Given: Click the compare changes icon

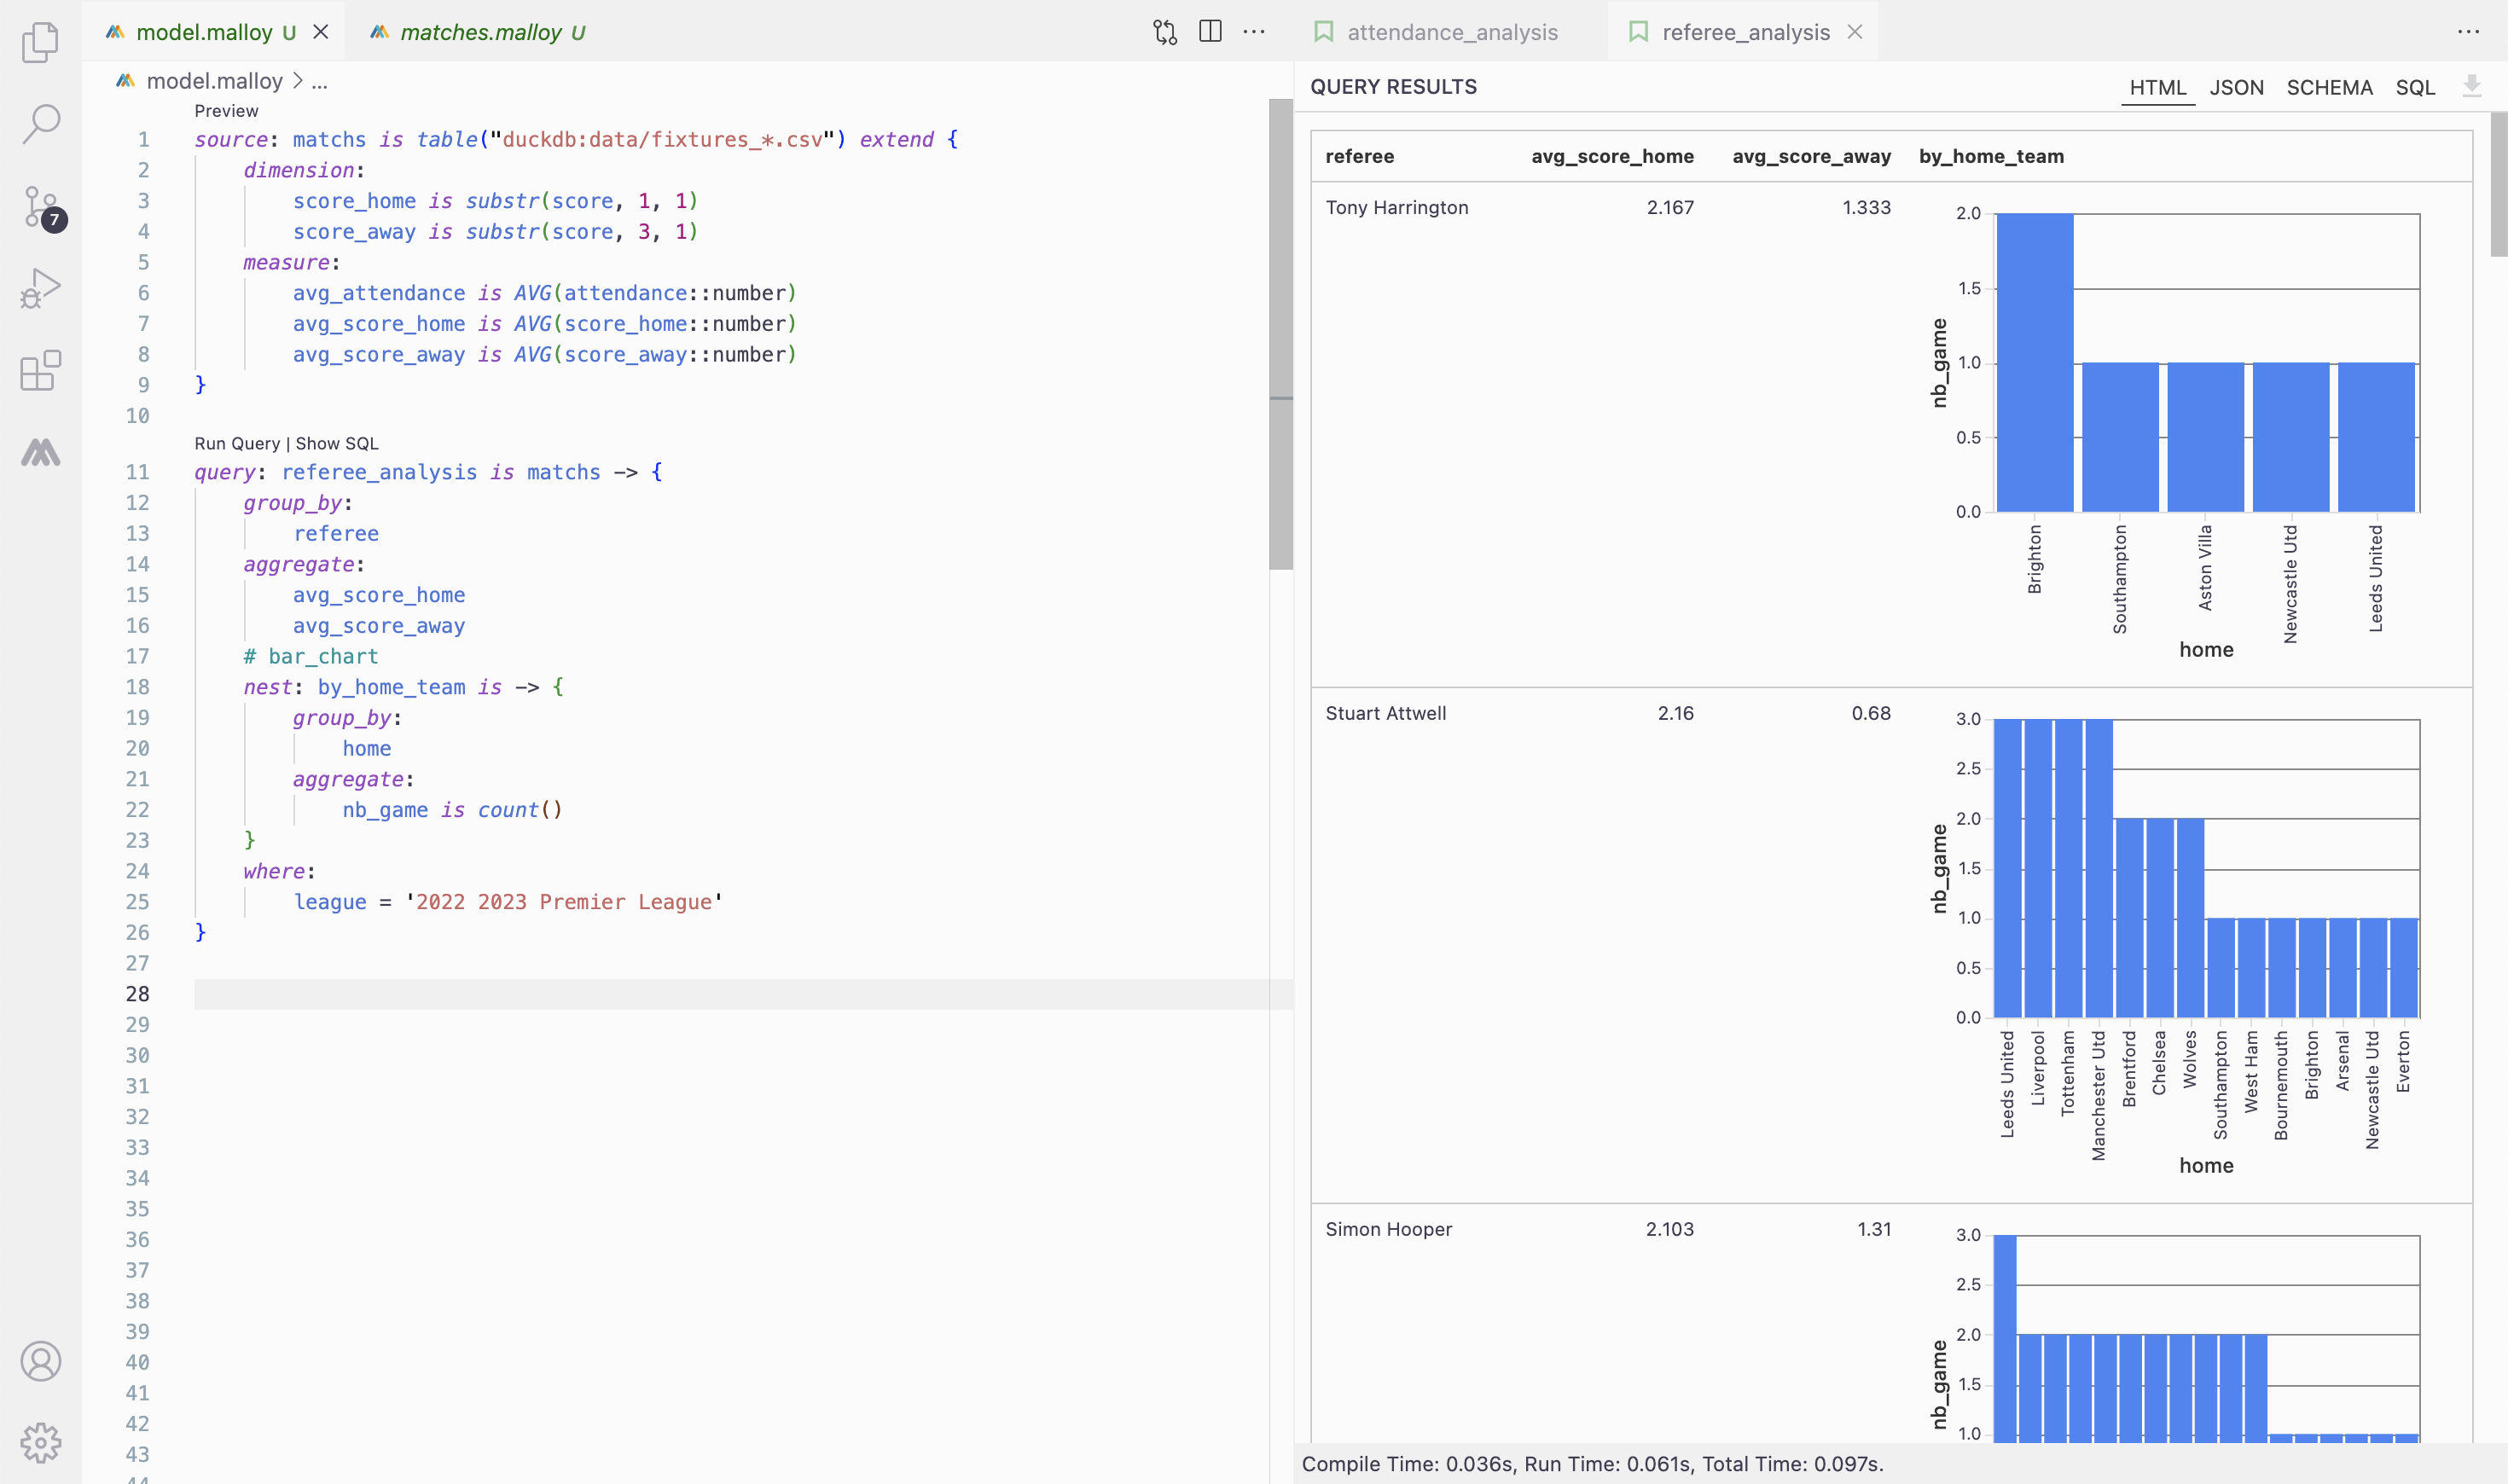Looking at the screenshot, I should point(1165,32).
